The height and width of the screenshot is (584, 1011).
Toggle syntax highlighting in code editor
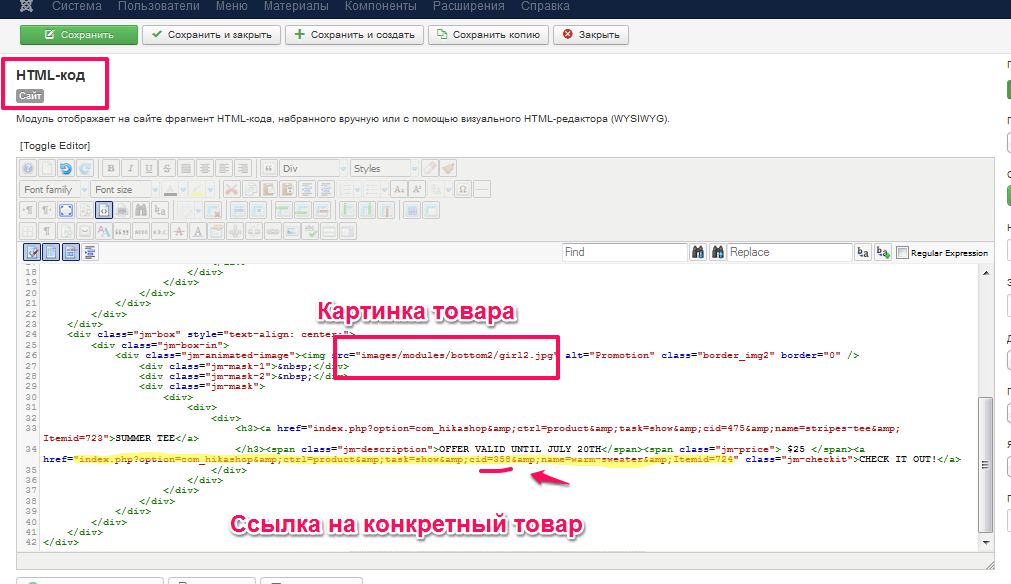32,252
